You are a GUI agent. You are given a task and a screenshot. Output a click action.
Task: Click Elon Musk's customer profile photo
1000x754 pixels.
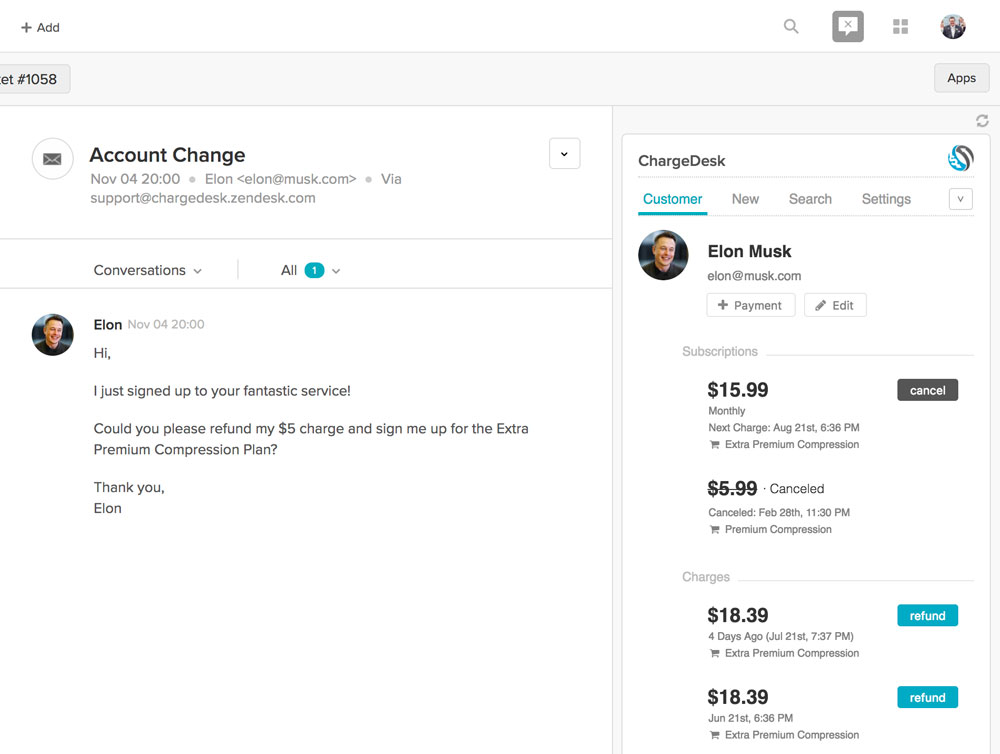pos(663,255)
